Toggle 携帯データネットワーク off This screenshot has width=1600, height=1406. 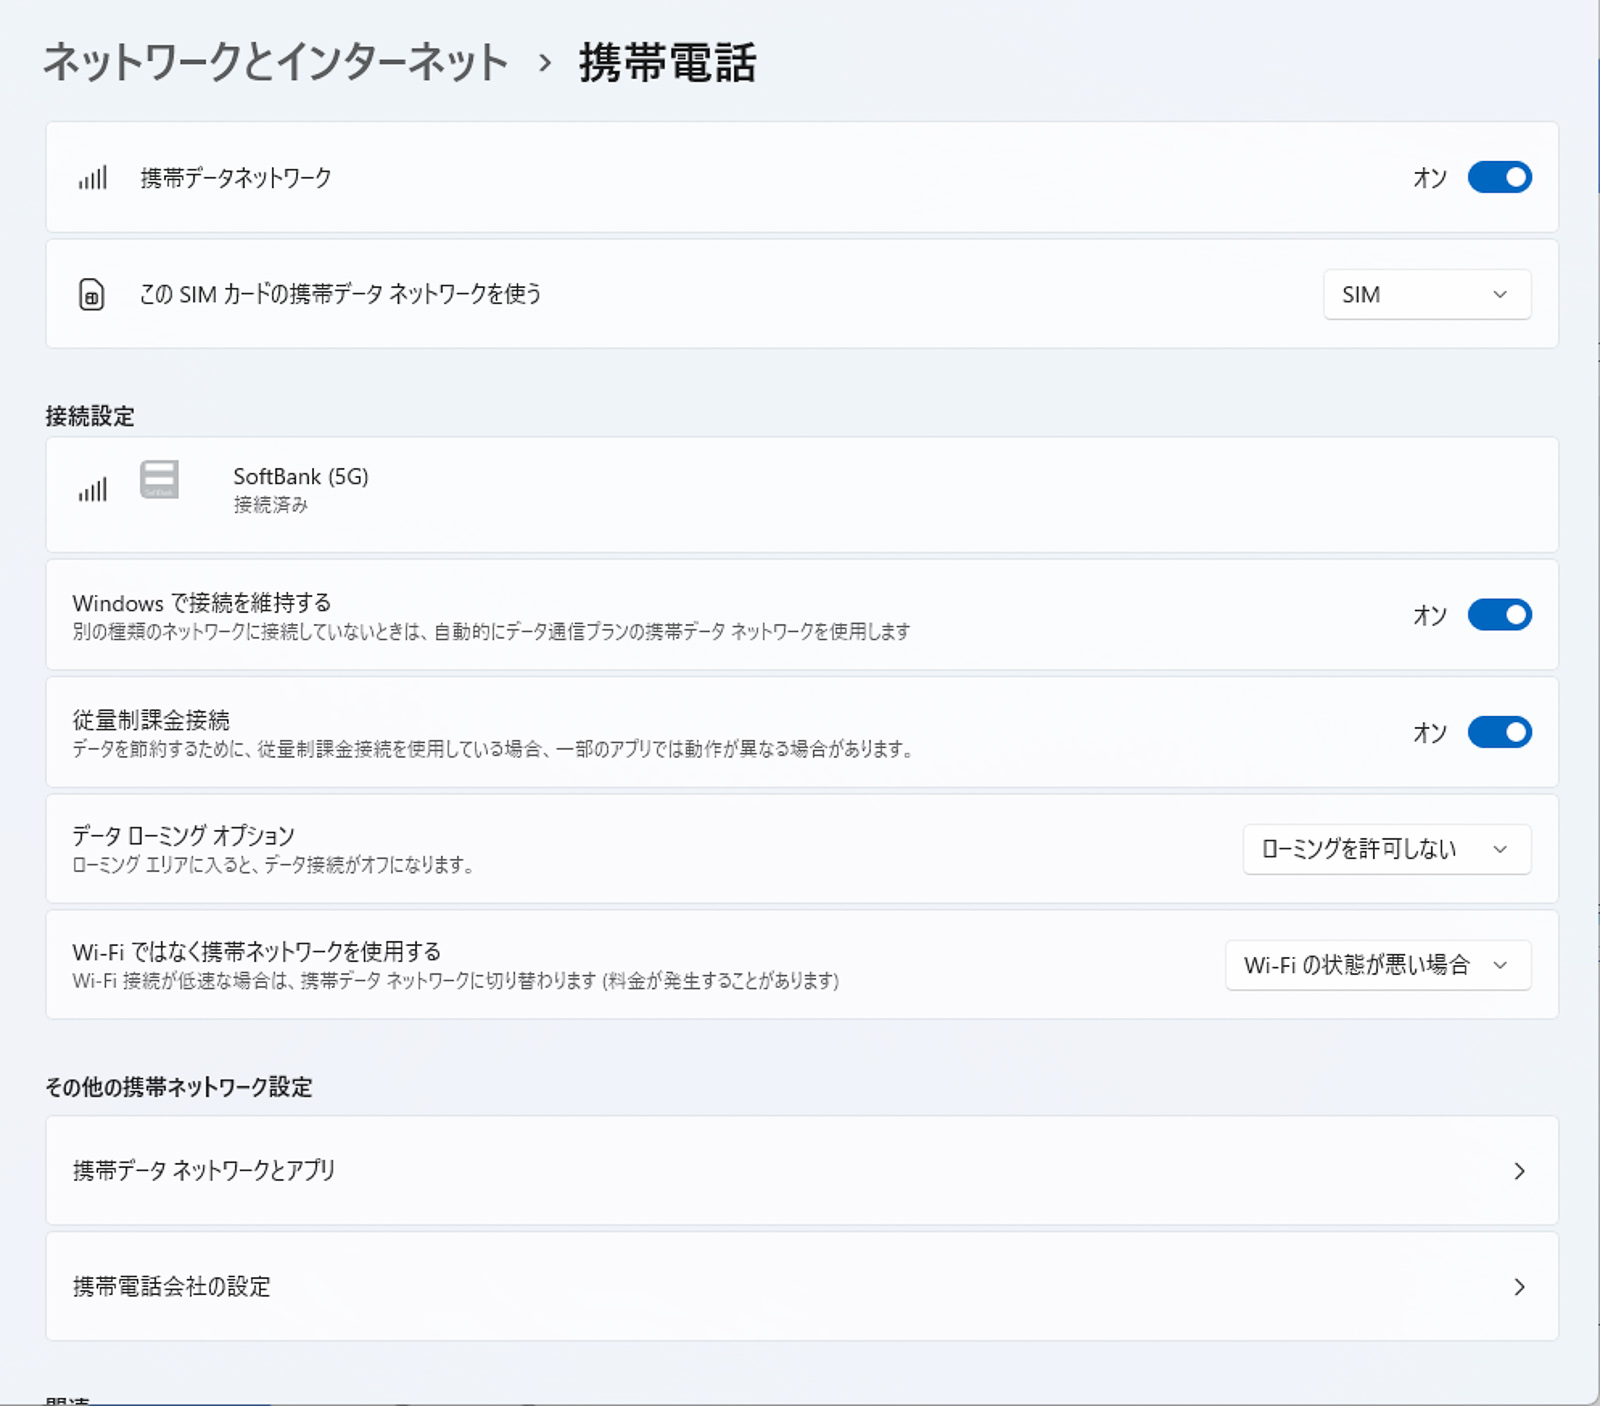[x=1499, y=177]
